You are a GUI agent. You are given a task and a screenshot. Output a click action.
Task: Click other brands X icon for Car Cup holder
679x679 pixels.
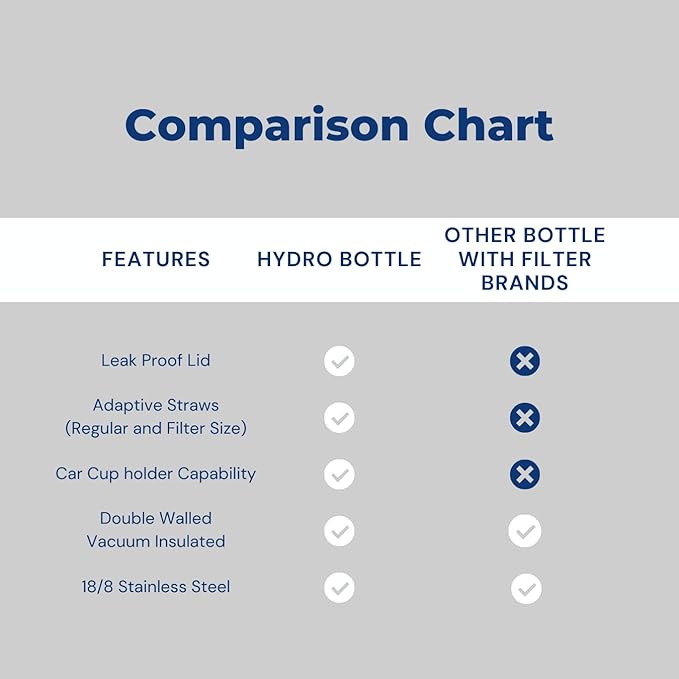(525, 474)
